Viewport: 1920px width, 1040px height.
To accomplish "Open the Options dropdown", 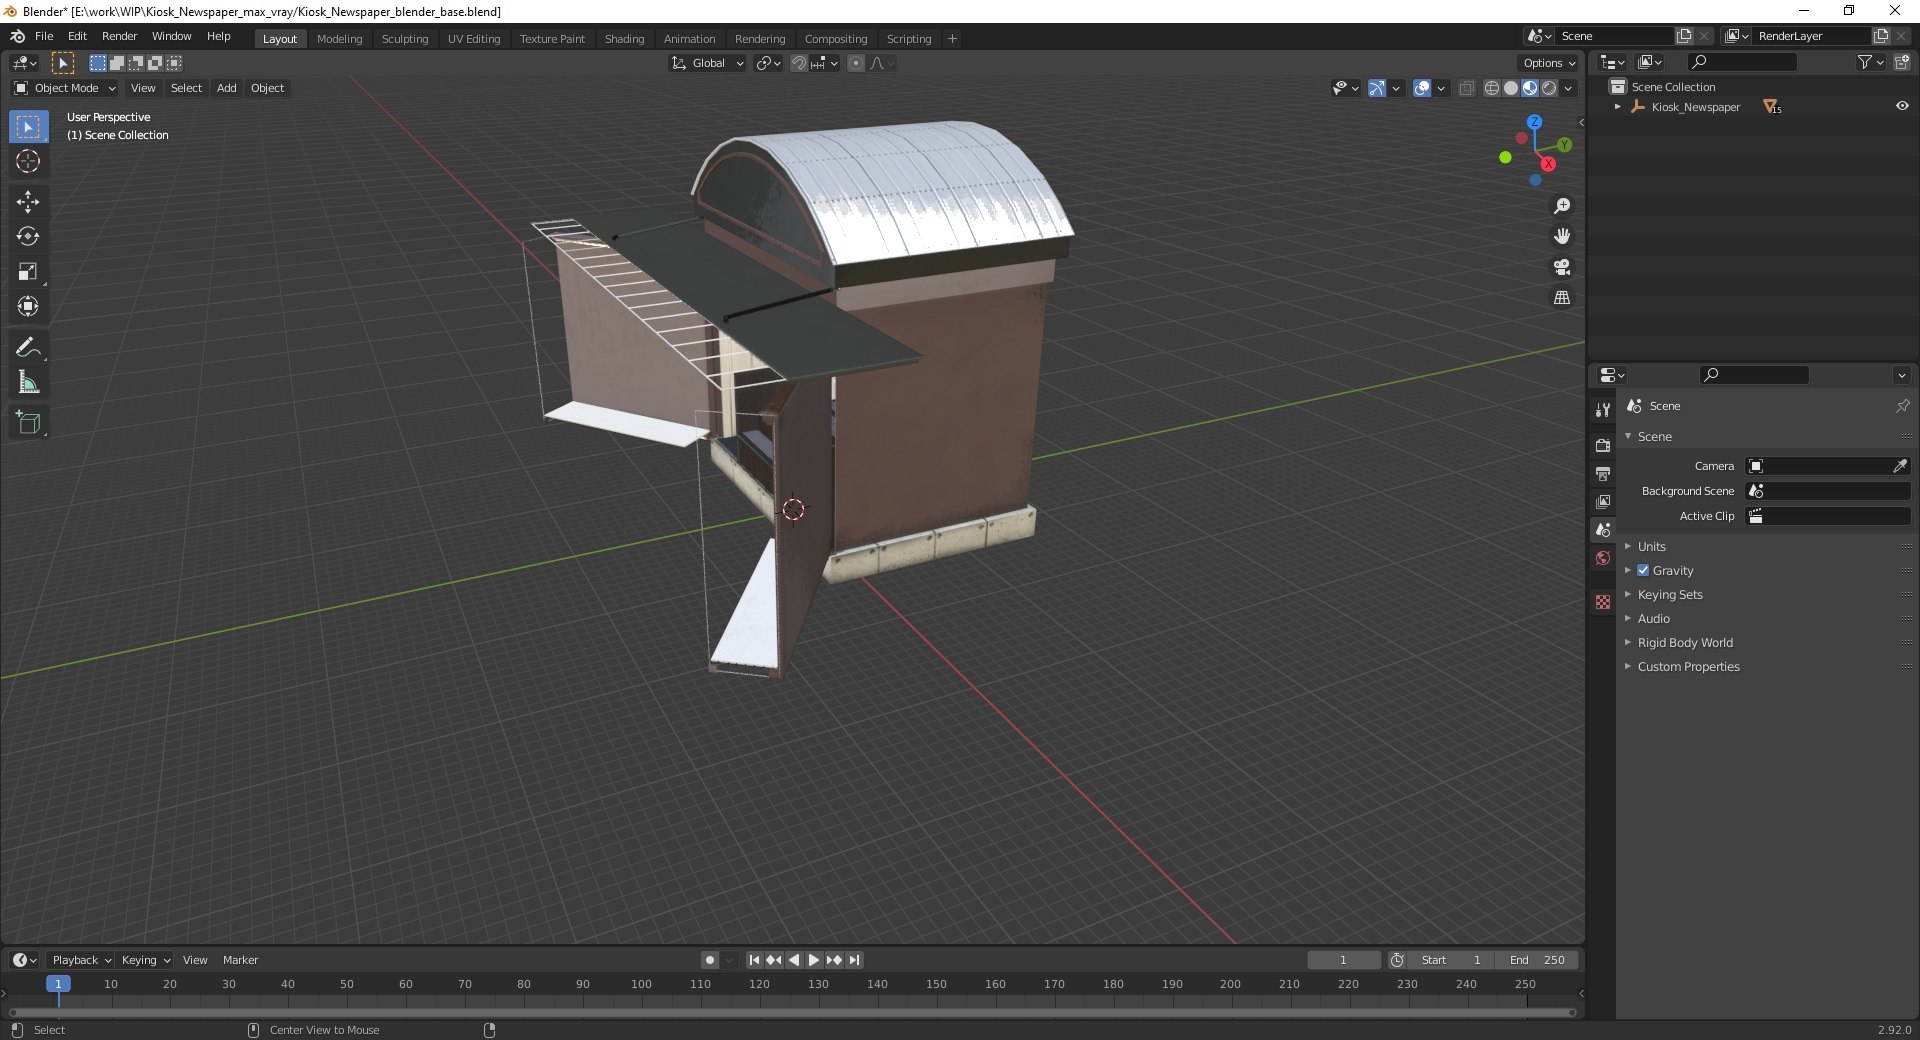I will click(1549, 63).
